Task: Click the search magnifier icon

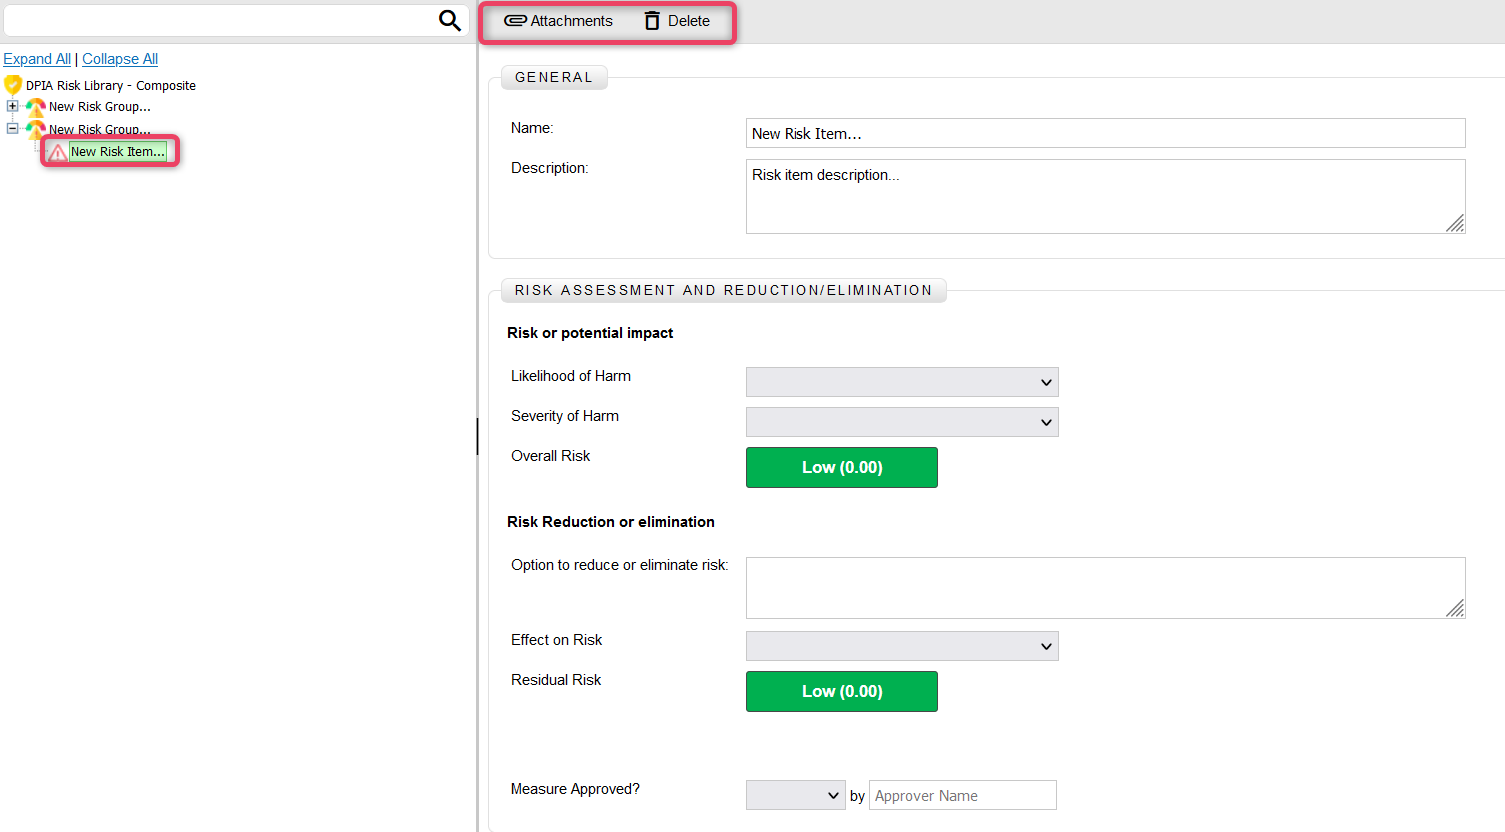Action: [450, 20]
